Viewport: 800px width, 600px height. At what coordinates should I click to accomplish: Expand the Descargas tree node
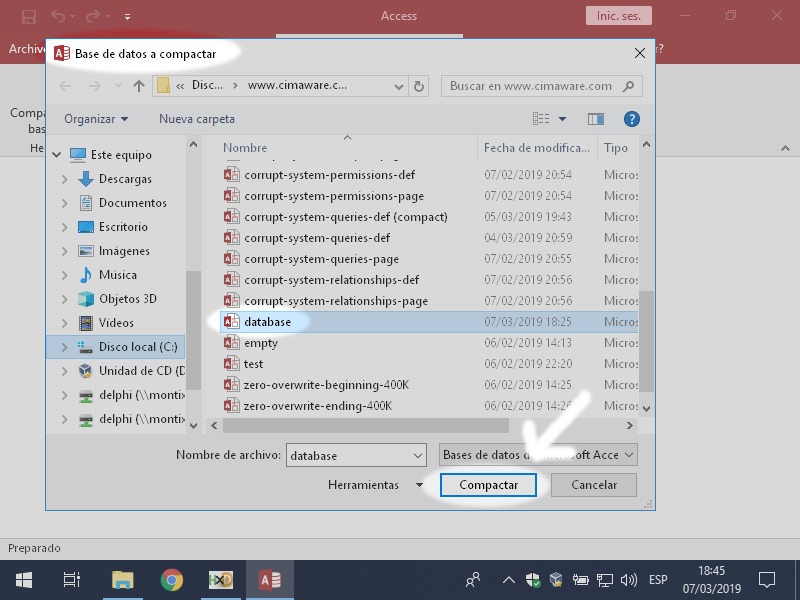[65, 179]
